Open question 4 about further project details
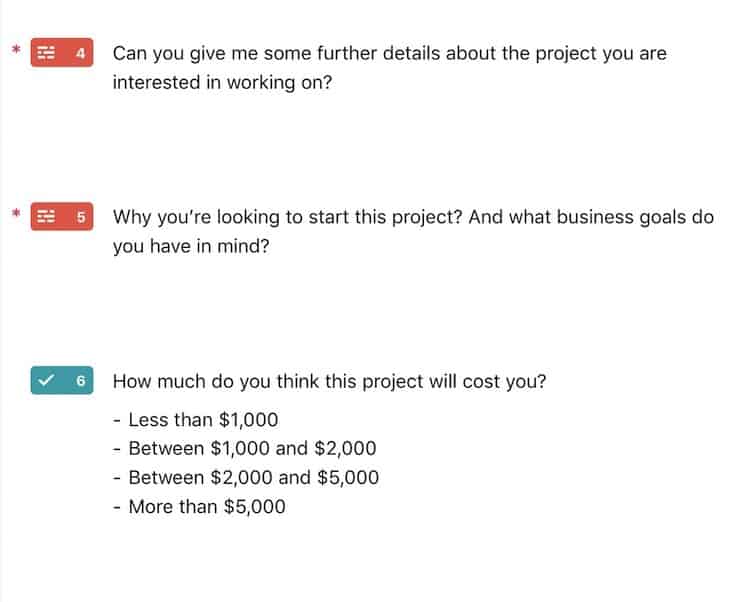Viewport: 750px width, 602px height. (x=389, y=68)
